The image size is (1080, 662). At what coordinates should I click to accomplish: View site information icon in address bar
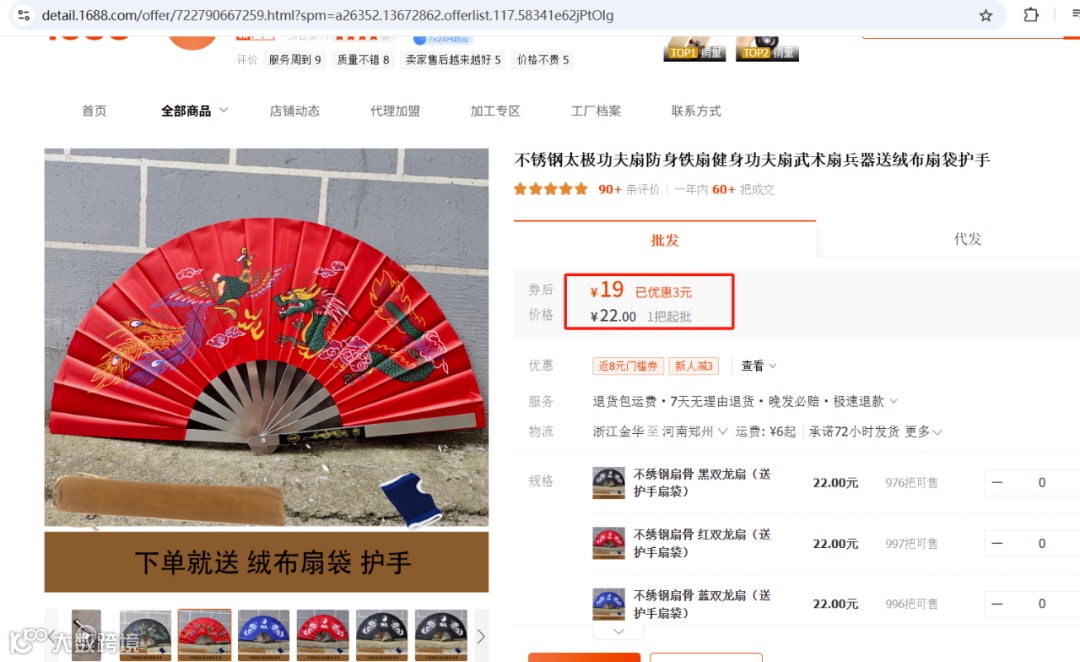[x=23, y=14]
